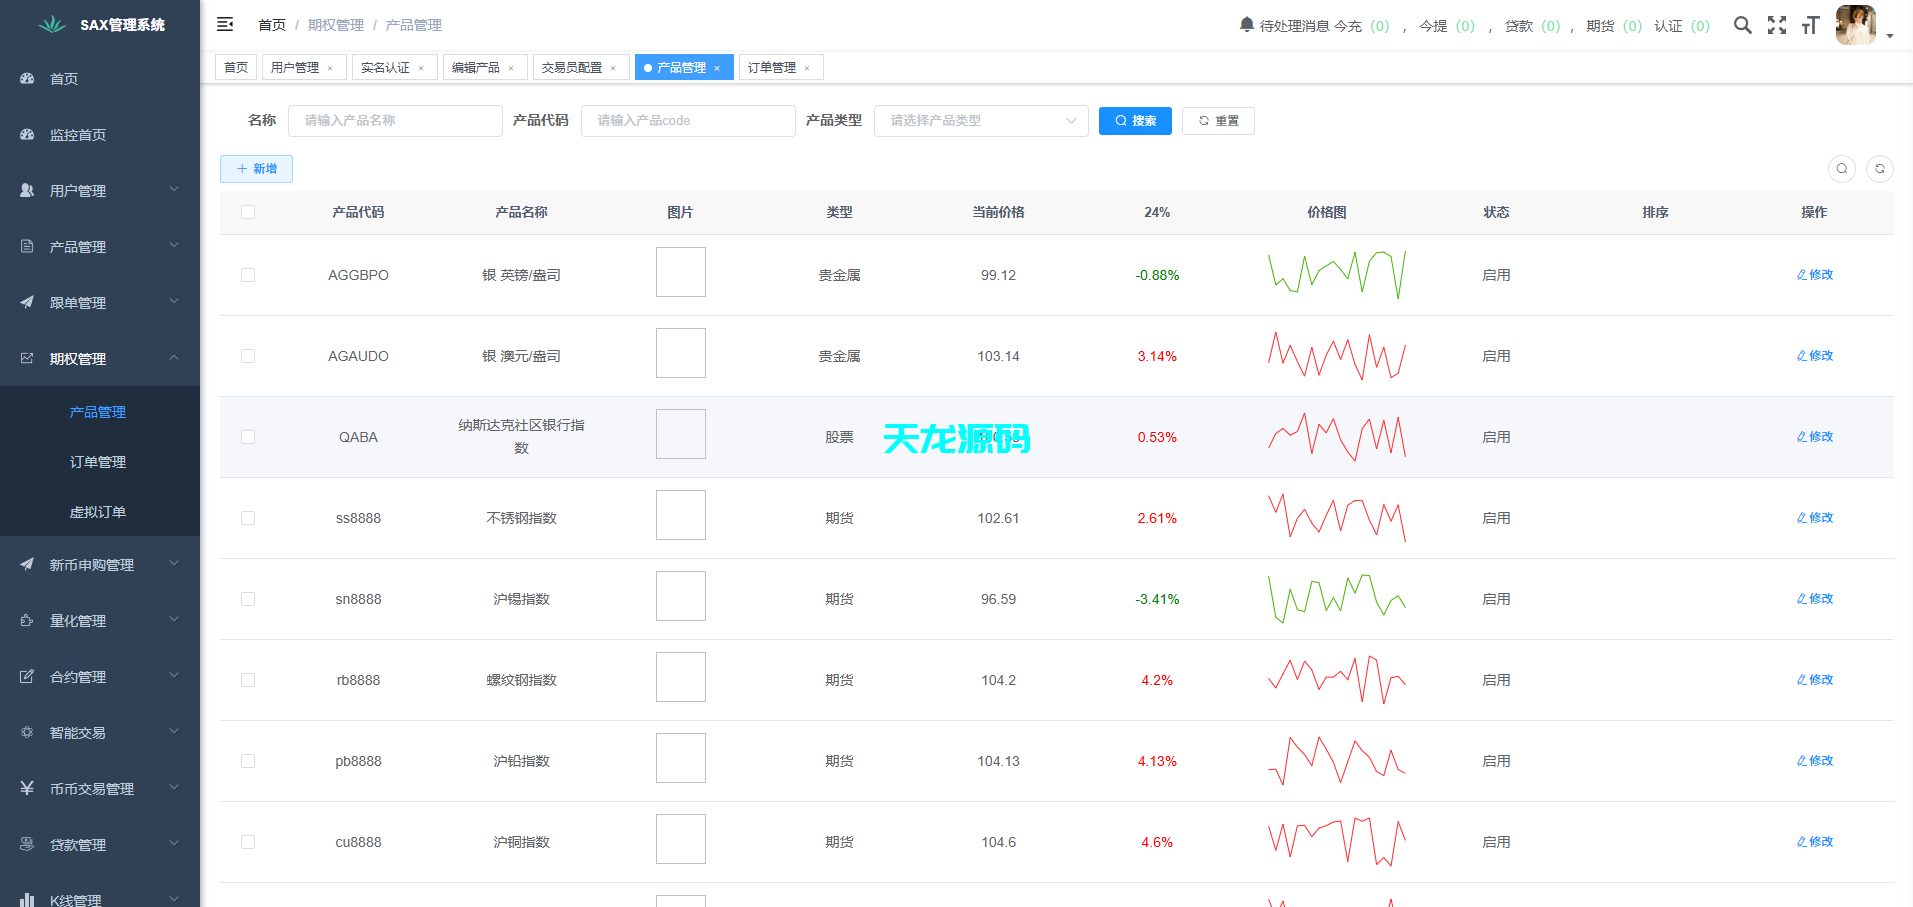The height and width of the screenshot is (907, 1913).
Task: Click the plus icon on the 新增 button
Action: pyautogui.click(x=242, y=168)
